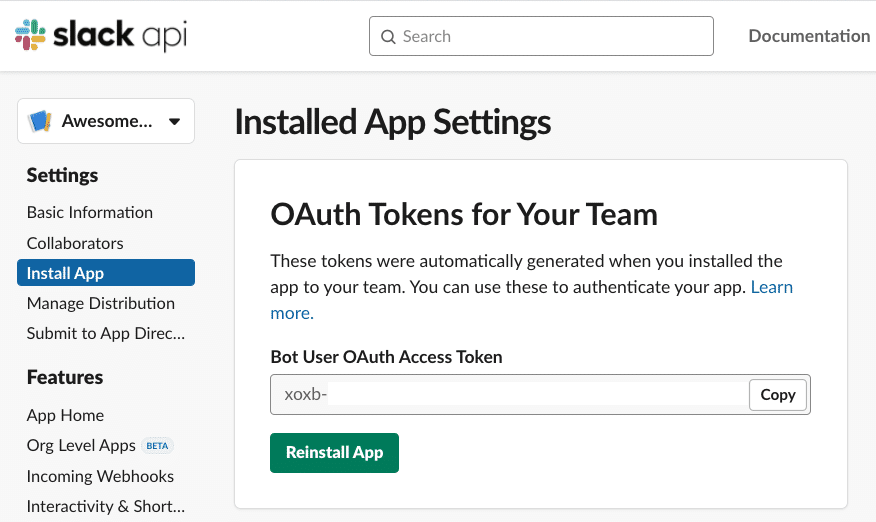Open Org Level Apps feature

81,445
